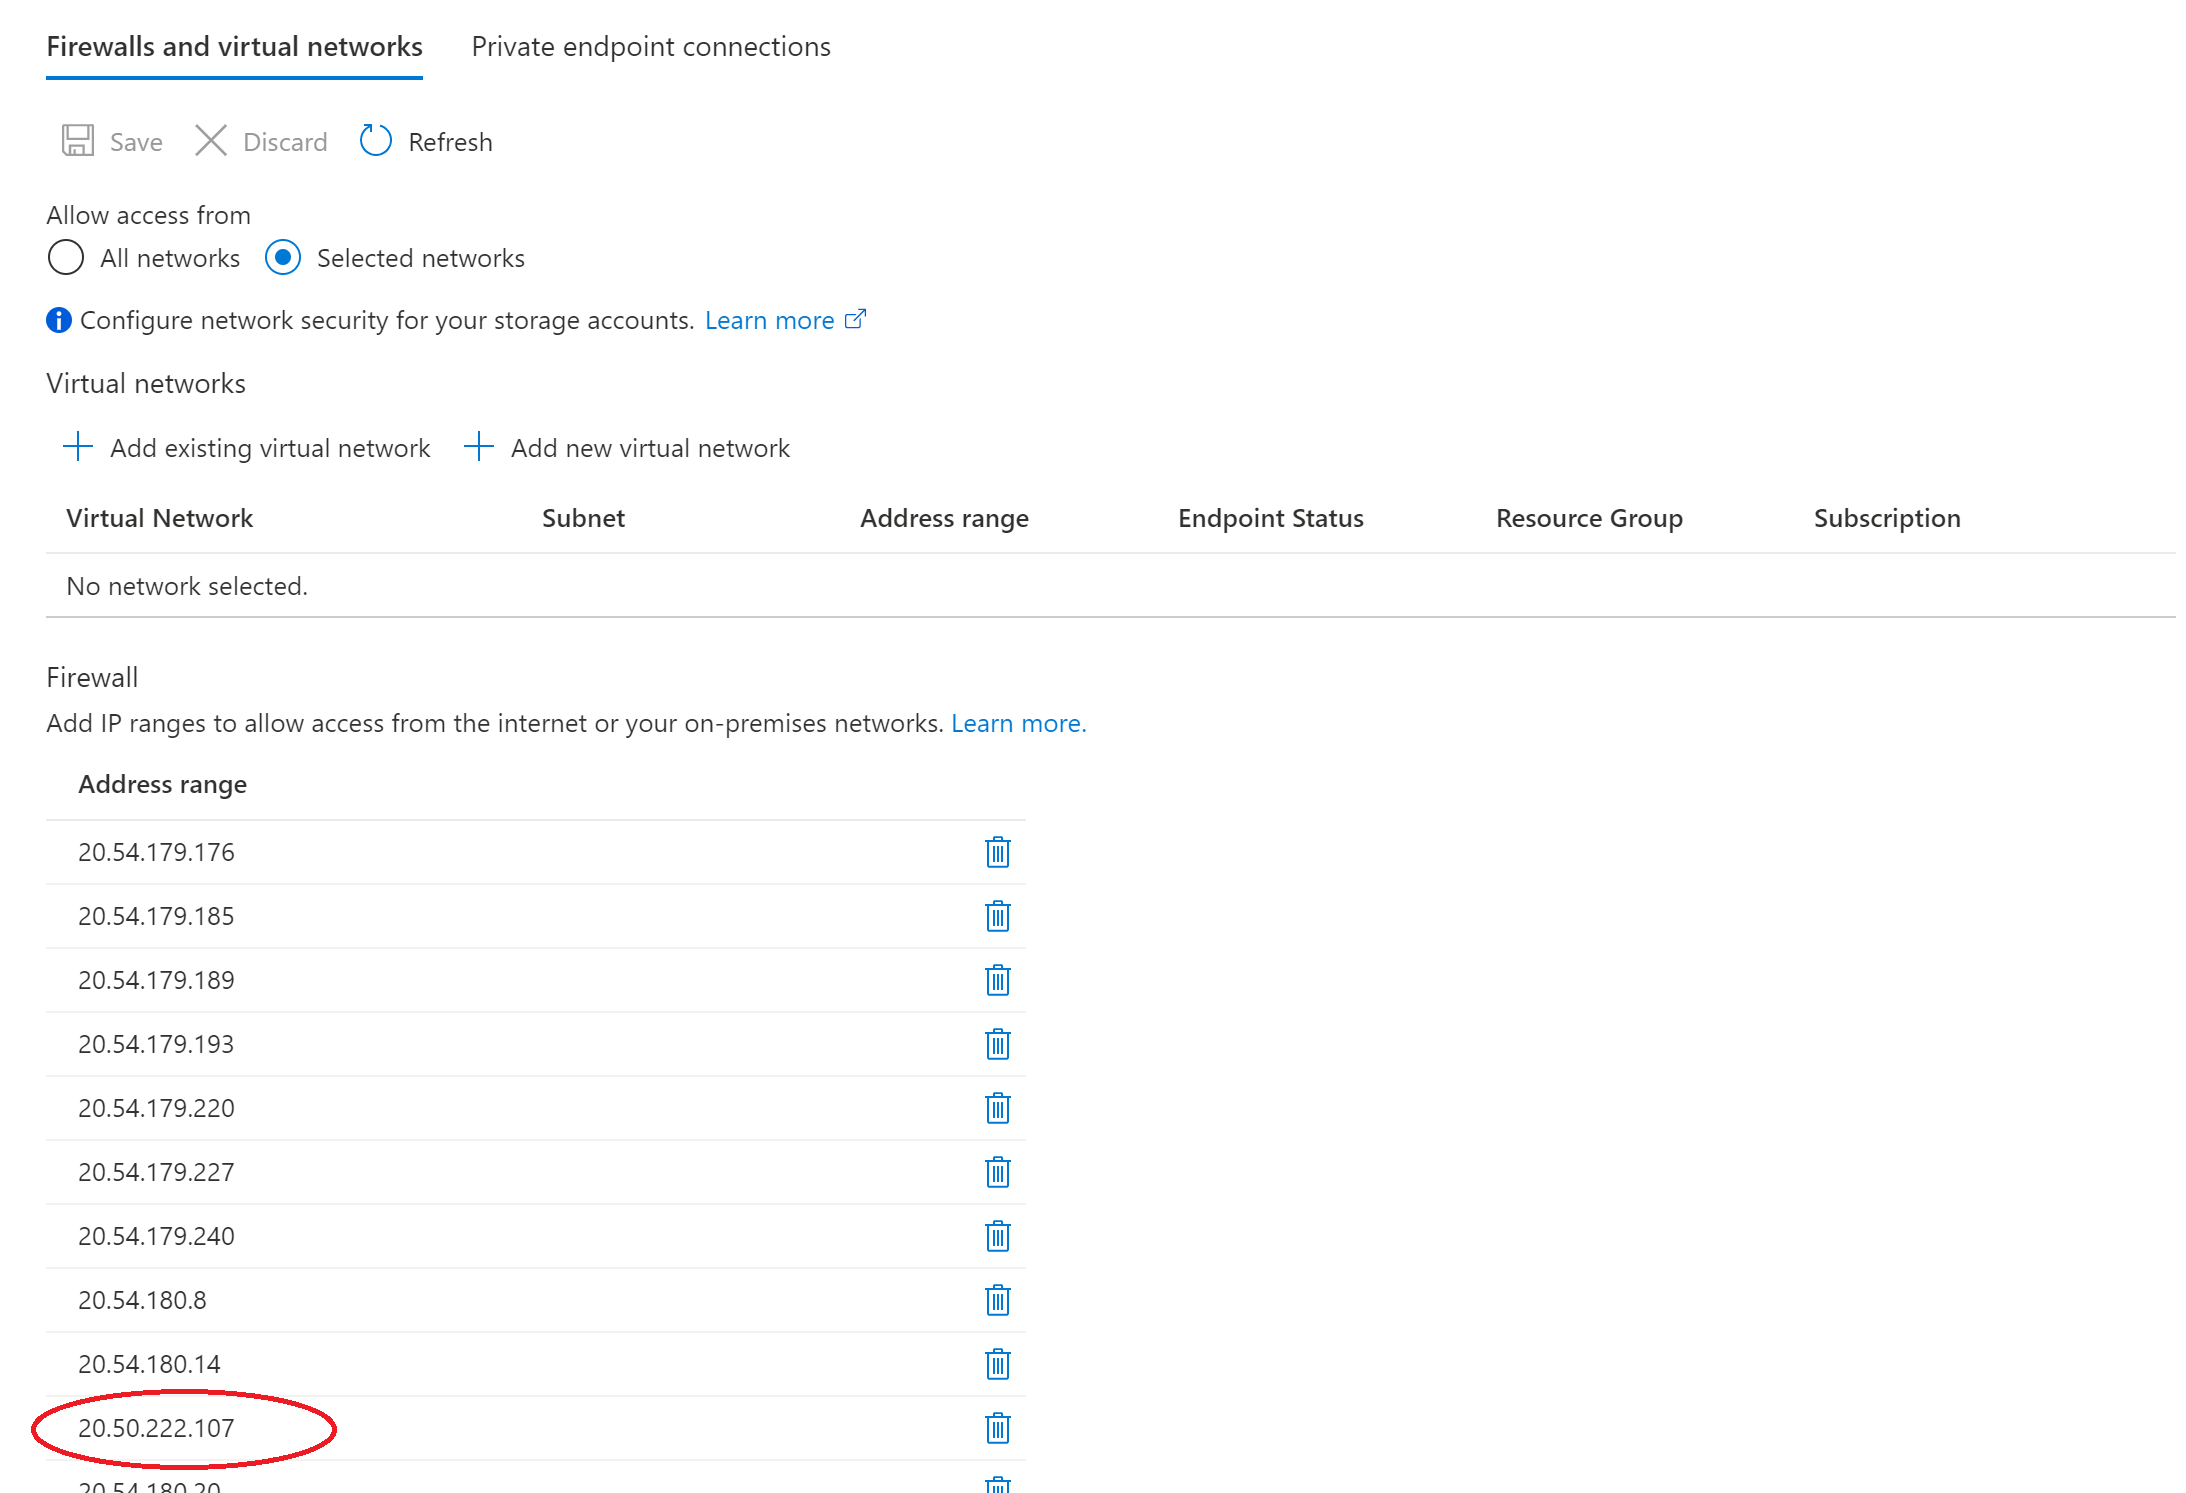Viewport: 2186px width, 1493px height.
Task: Select the All networks radio button
Action: [66, 258]
